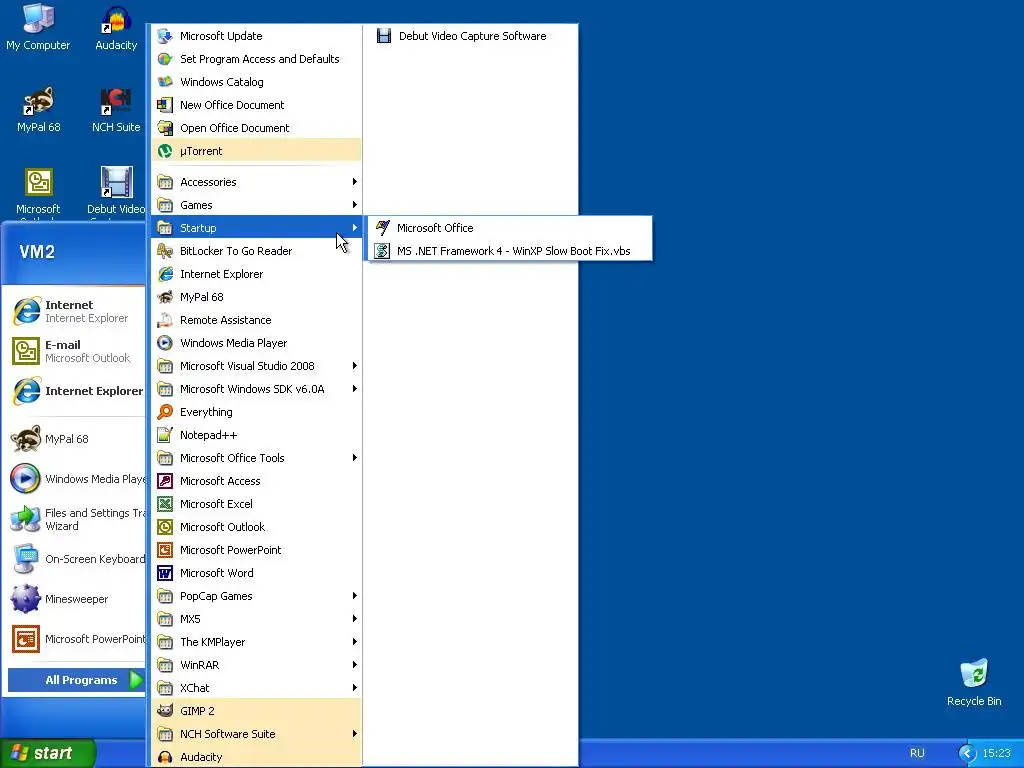The width and height of the screenshot is (1024, 768).
Task: Start Minesweeper
Action: pos(76,599)
